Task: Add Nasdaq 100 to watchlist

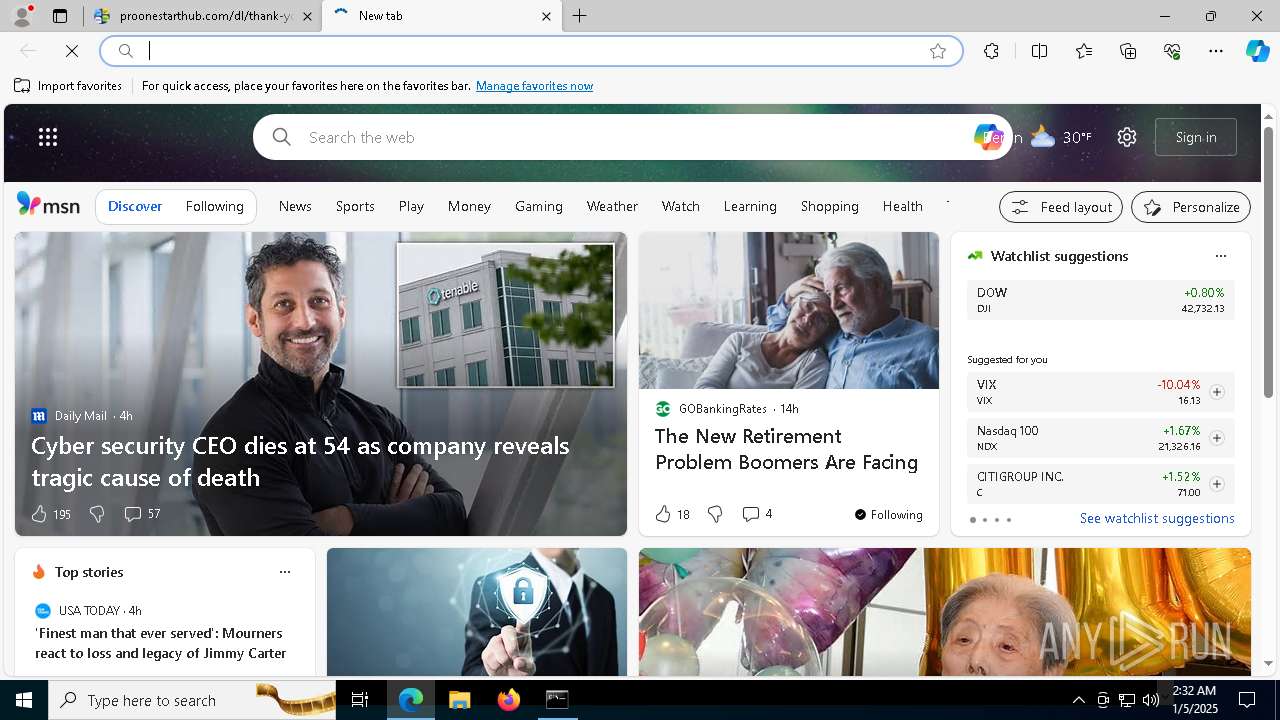Action: tap(1216, 438)
